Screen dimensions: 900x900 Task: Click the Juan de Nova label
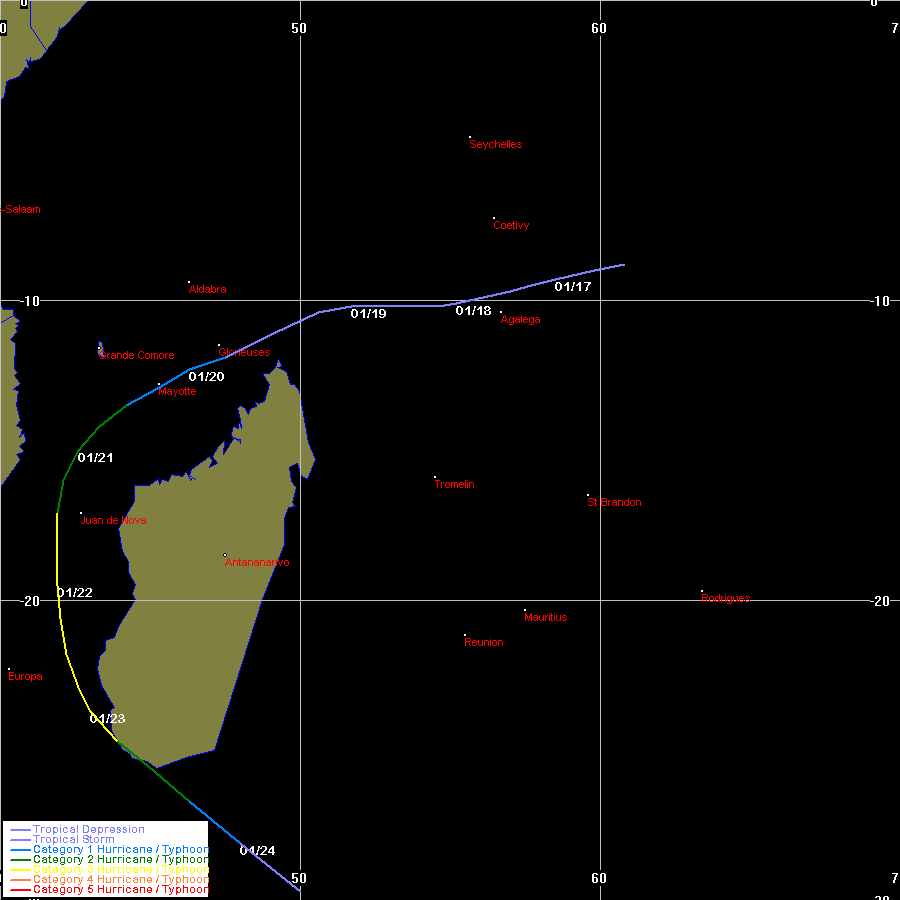113,520
